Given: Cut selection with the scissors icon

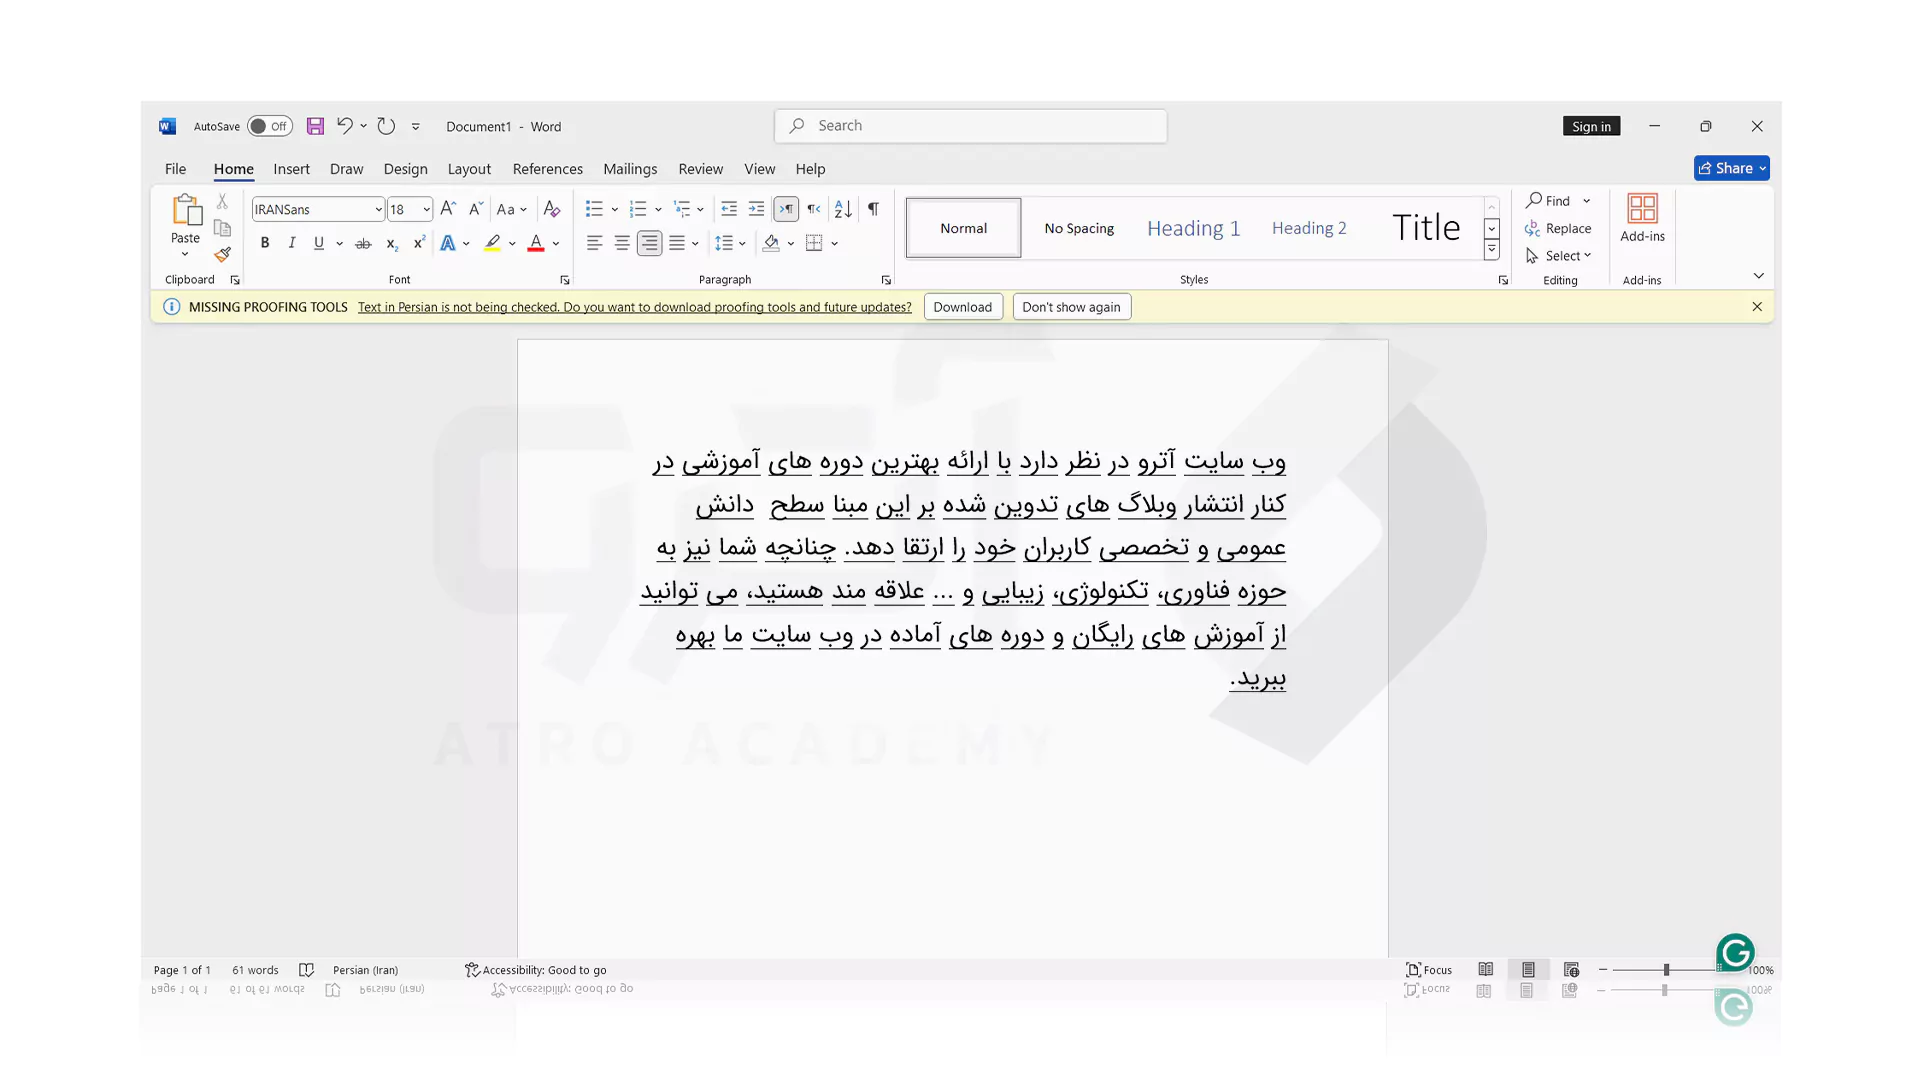Looking at the screenshot, I should coord(222,202).
